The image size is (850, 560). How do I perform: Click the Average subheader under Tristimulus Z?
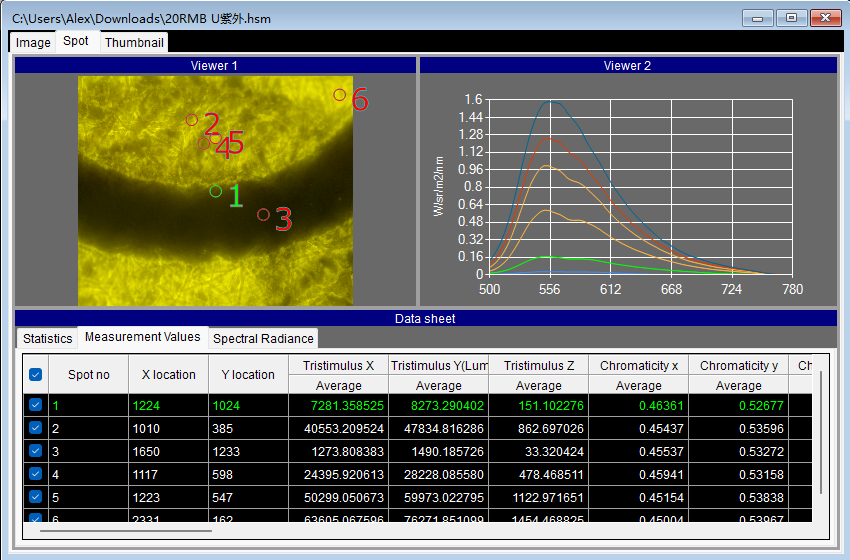(539, 385)
